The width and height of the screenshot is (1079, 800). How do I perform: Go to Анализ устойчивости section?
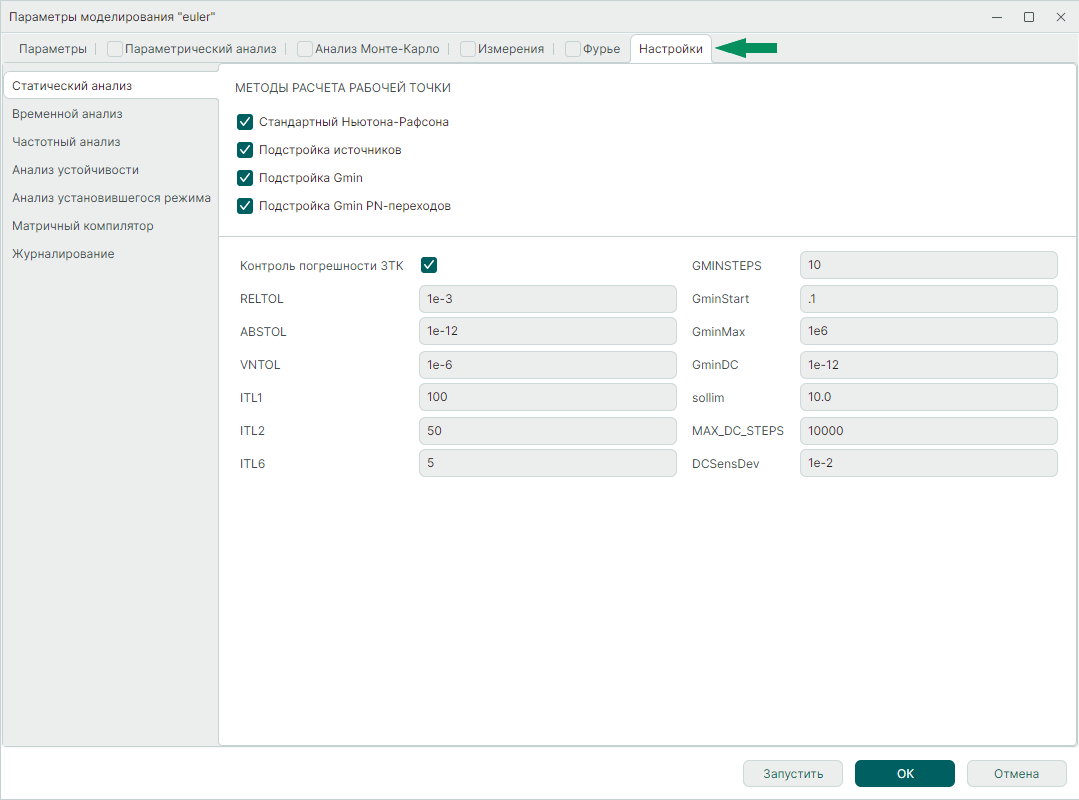(x=75, y=170)
